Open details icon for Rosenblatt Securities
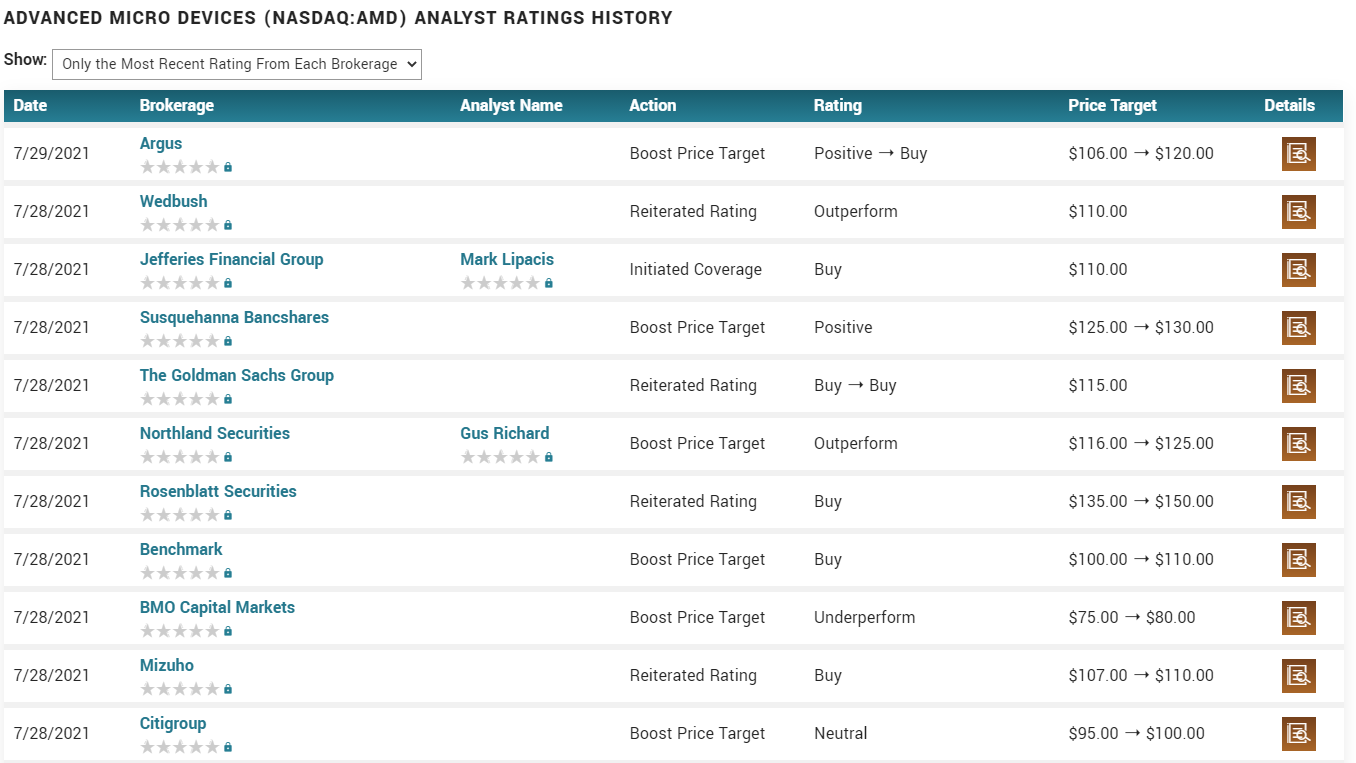This screenshot has width=1356, height=763. [x=1299, y=502]
